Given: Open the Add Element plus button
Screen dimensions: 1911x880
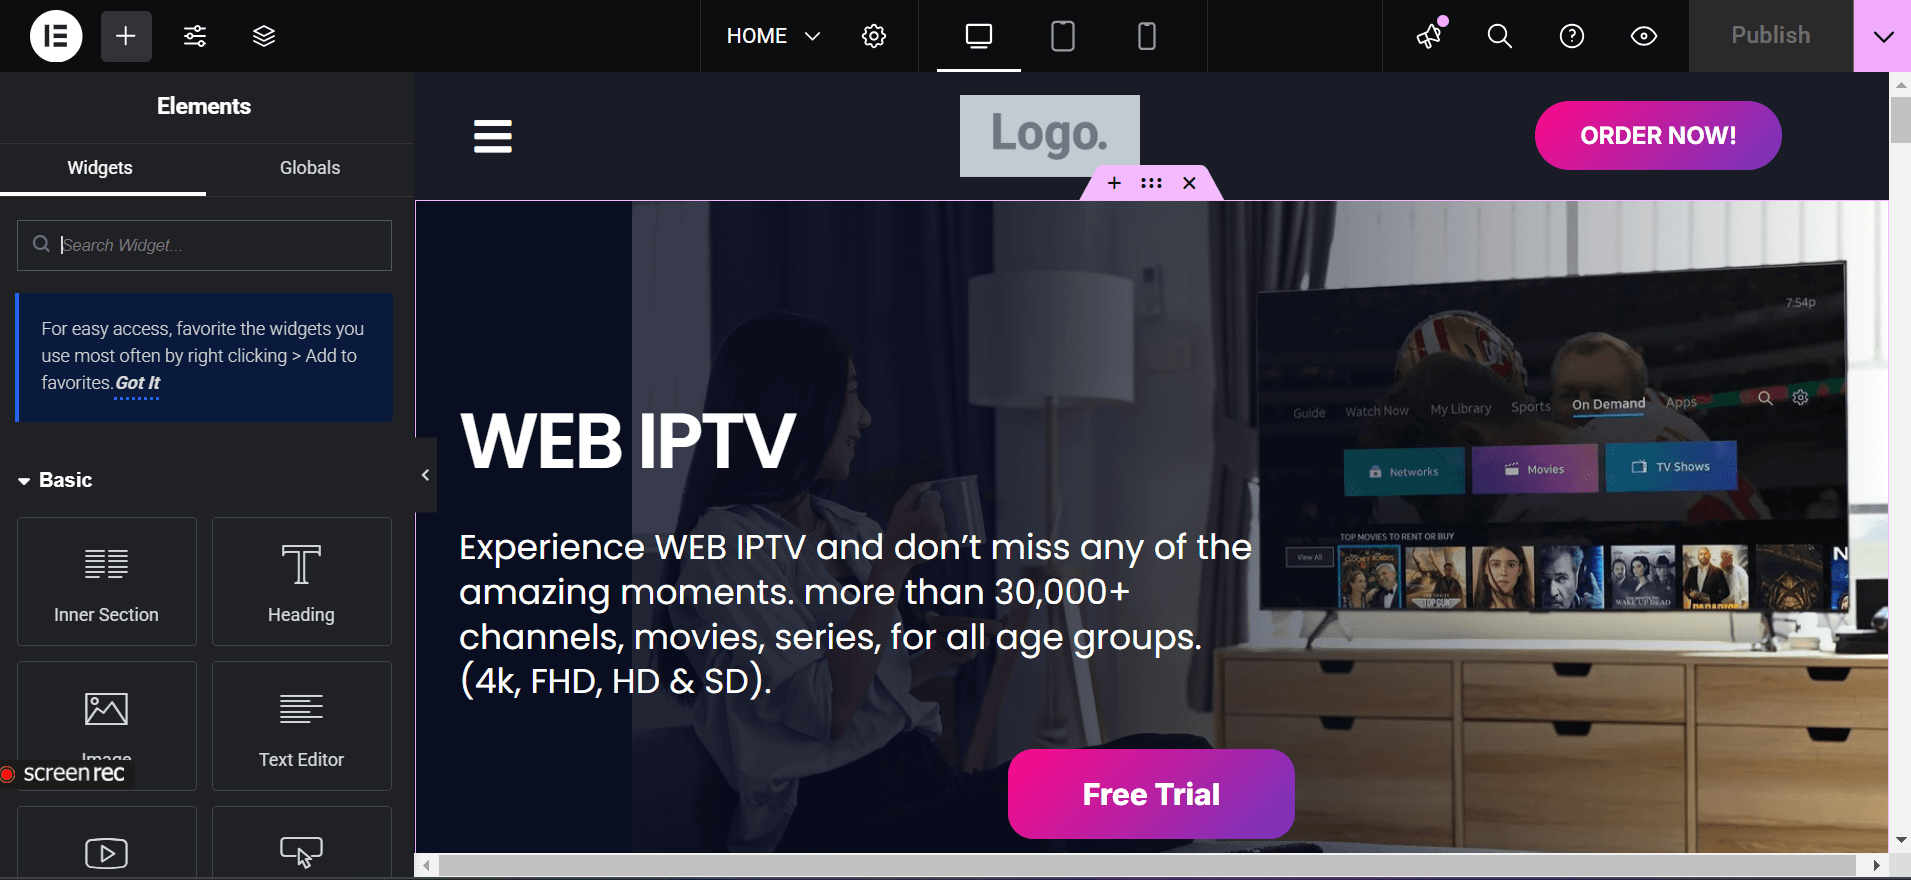Looking at the screenshot, I should pyautogui.click(x=126, y=36).
